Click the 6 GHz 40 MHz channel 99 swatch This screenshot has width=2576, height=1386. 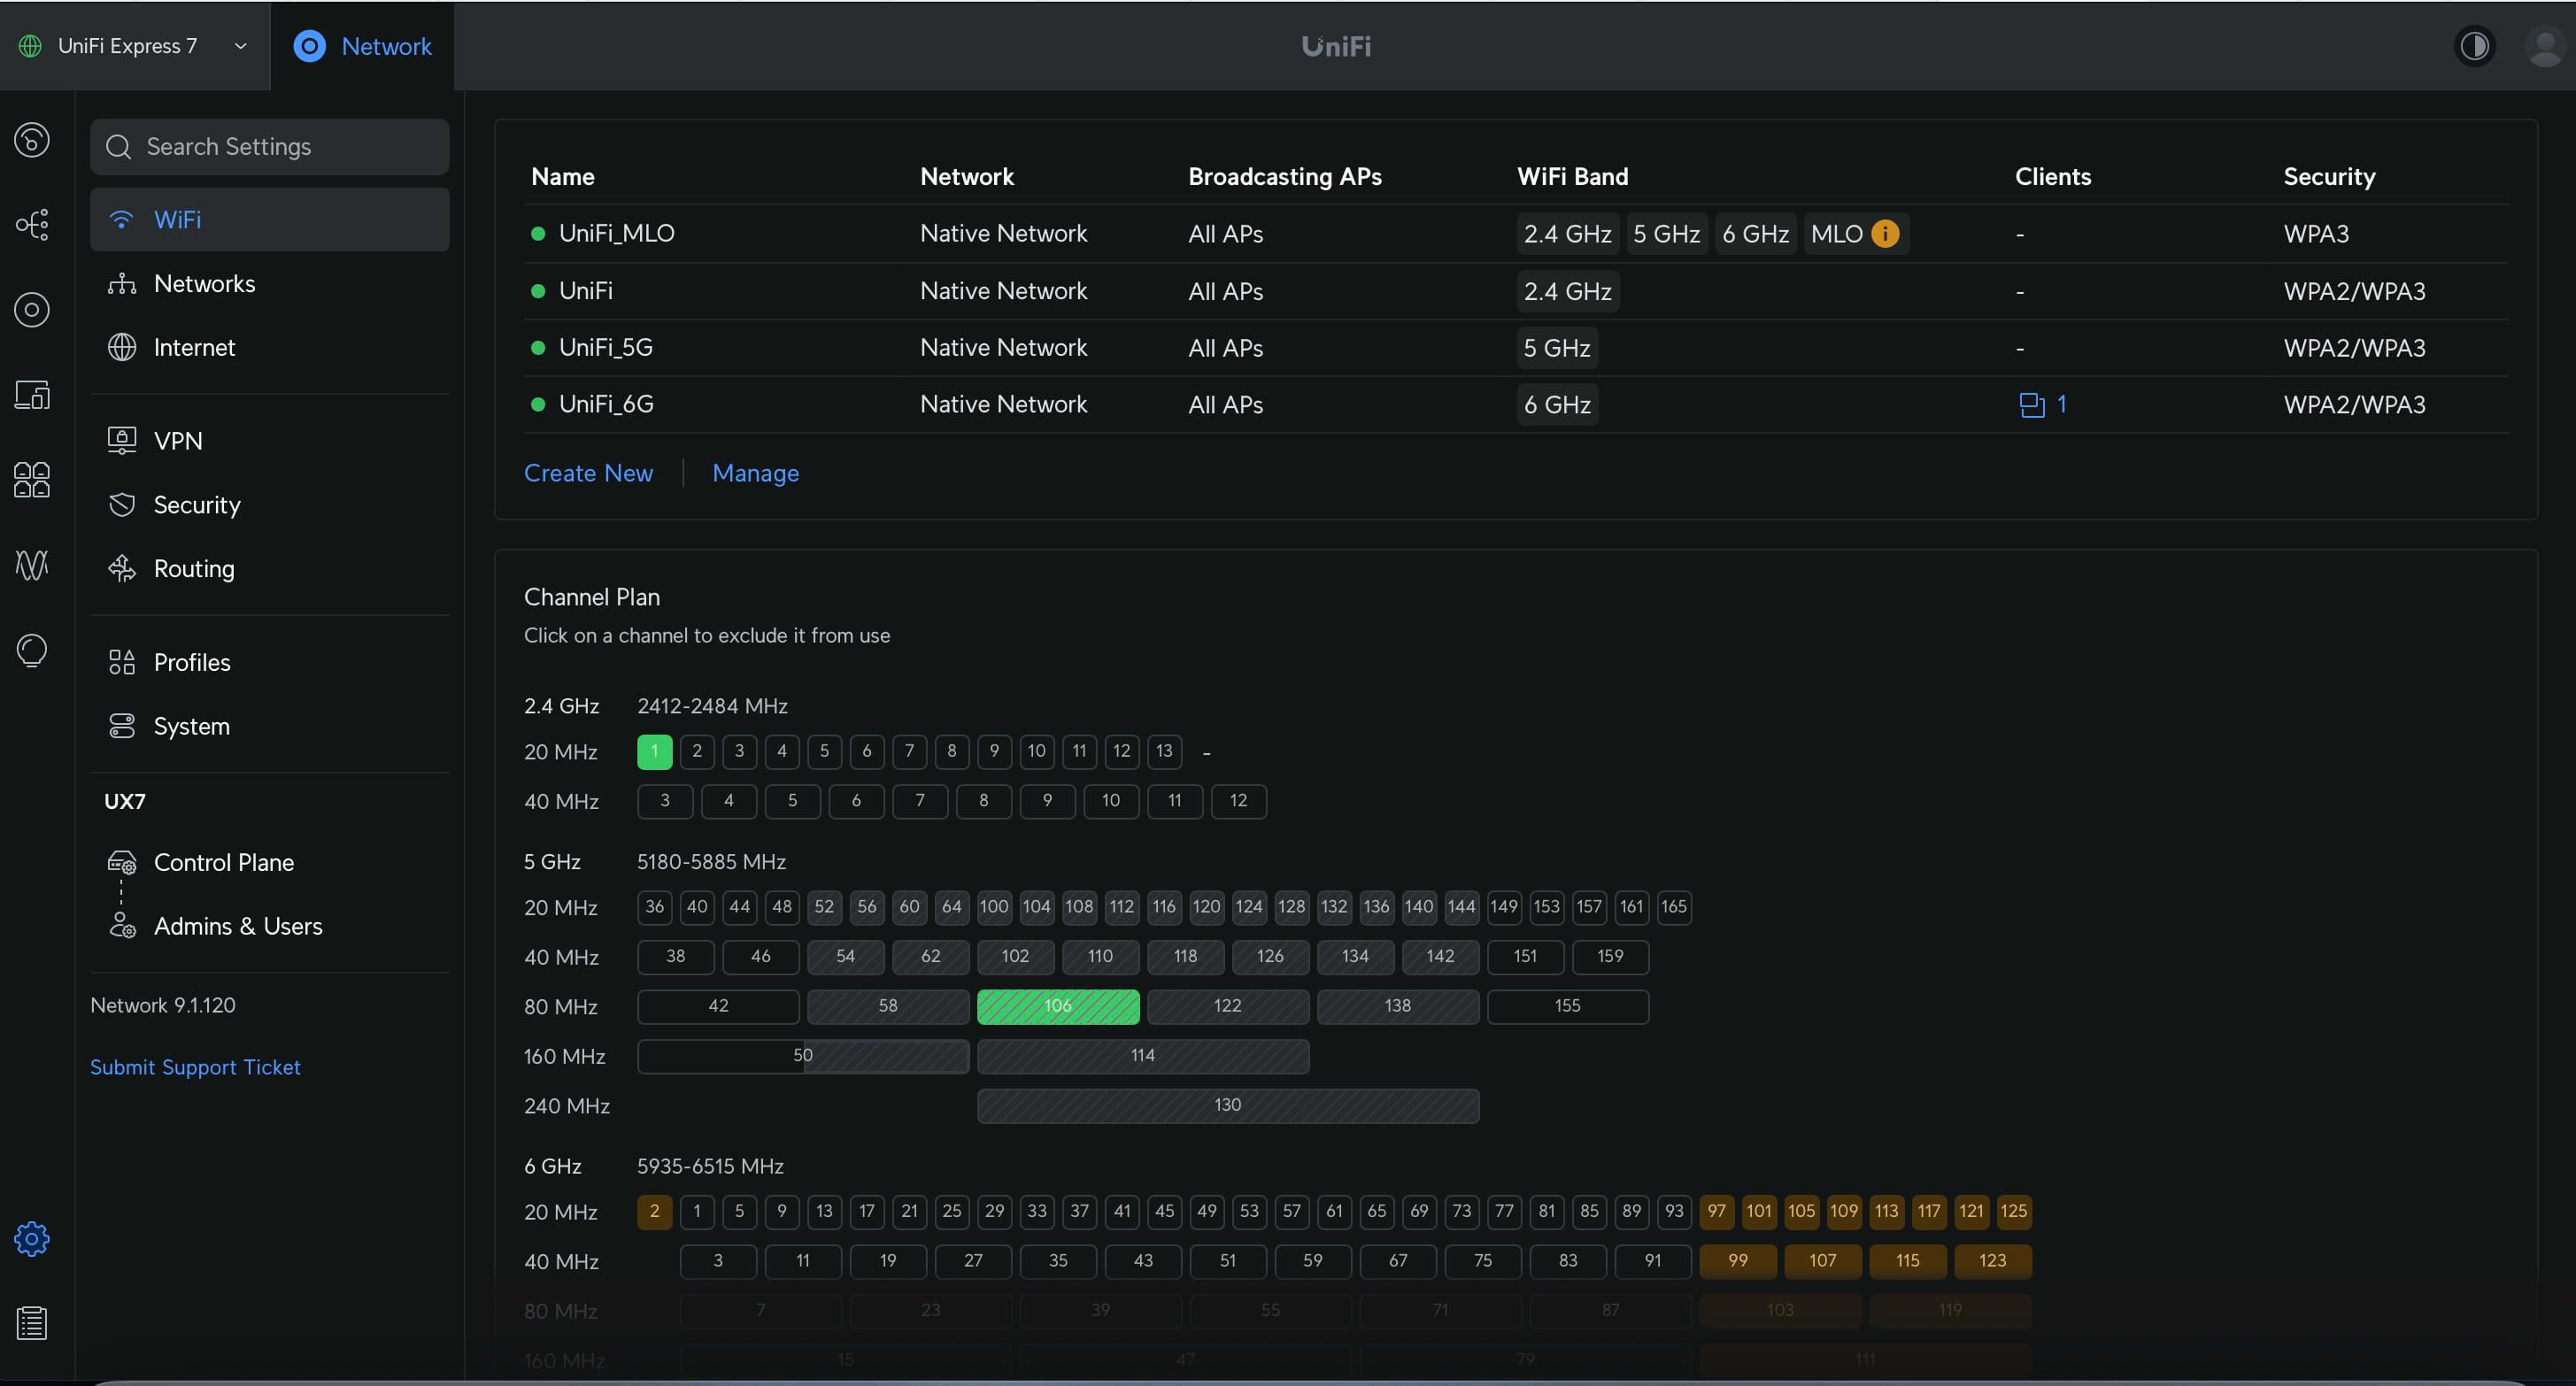point(1738,1261)
